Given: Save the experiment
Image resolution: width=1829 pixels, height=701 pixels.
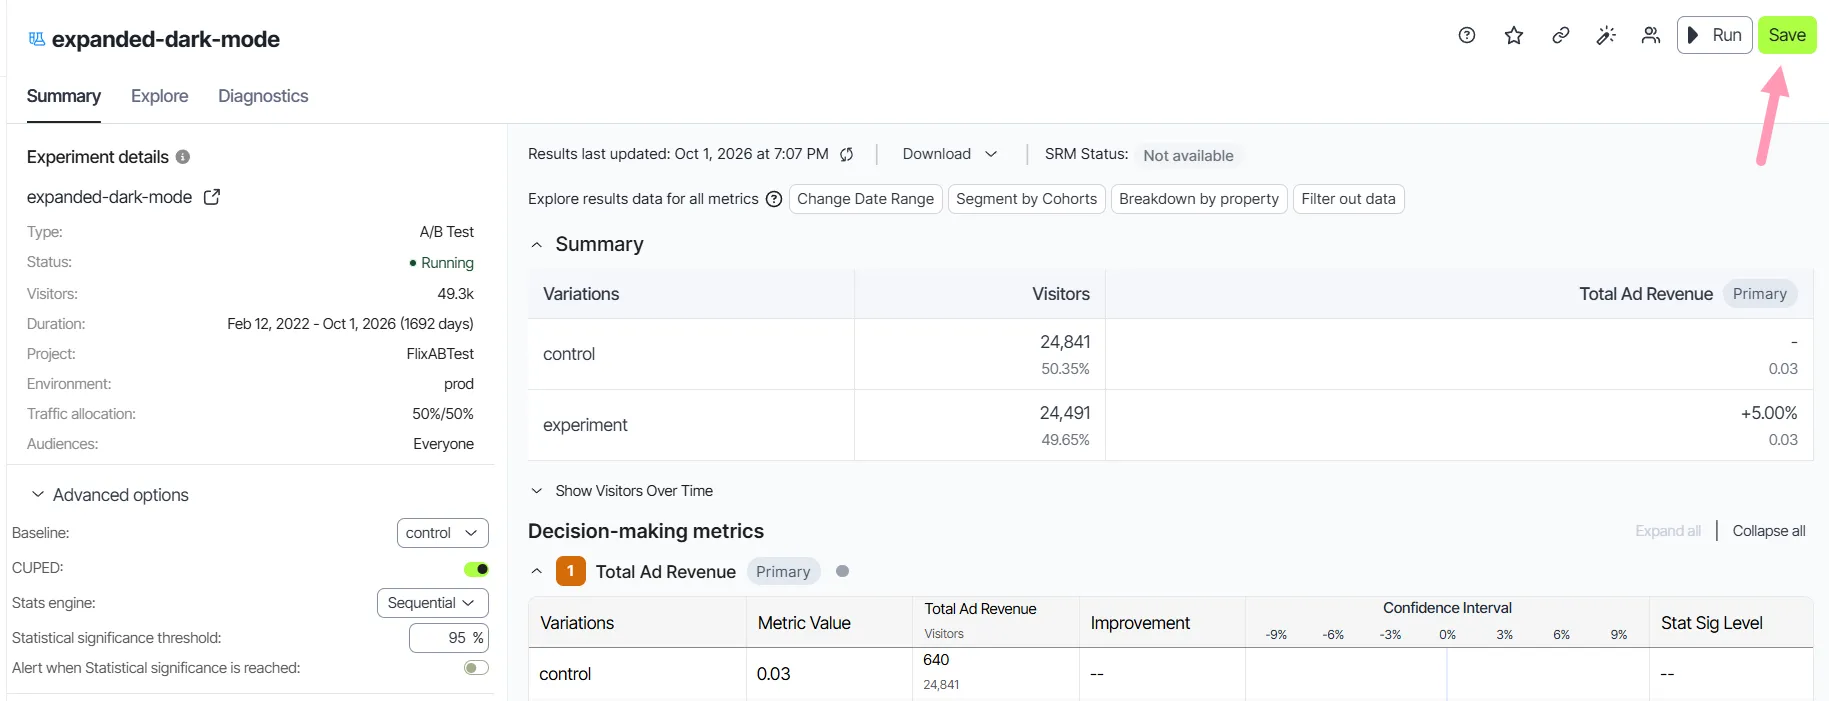Looking at the screenshot, I should click(1787, 35).
